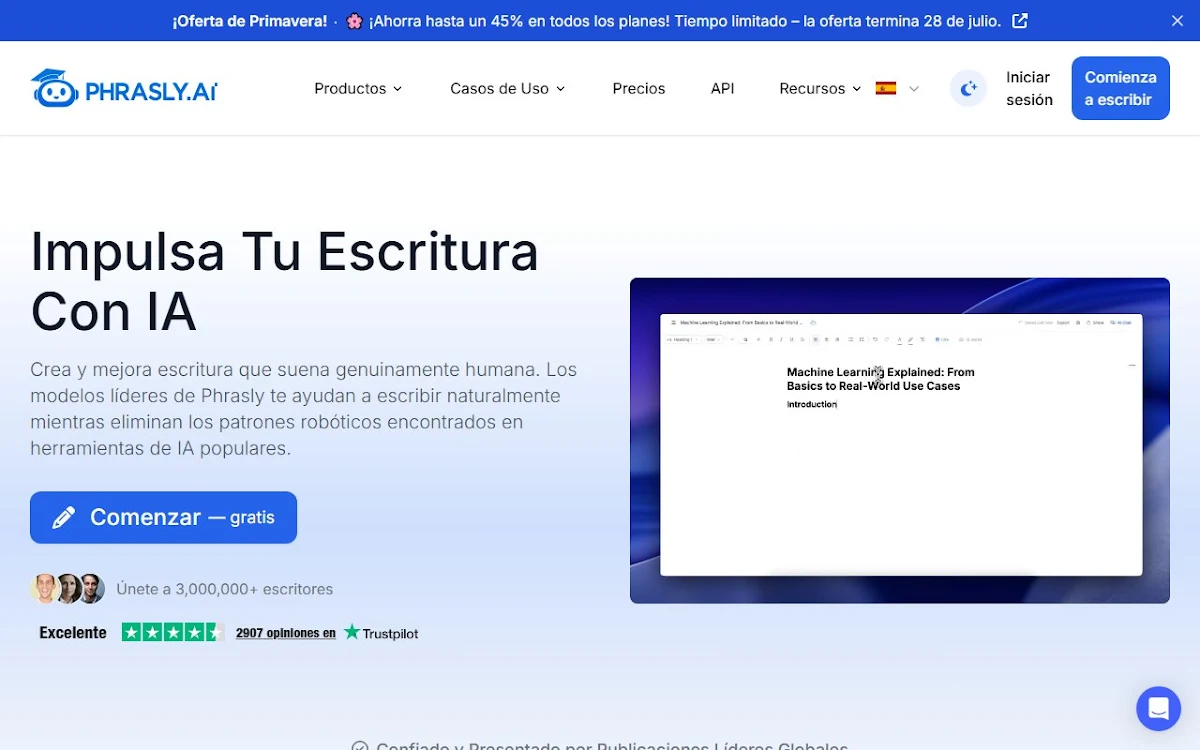Expand the Productos menu
The height and width of the screenshot is (750, 1200).
[358, 88]
